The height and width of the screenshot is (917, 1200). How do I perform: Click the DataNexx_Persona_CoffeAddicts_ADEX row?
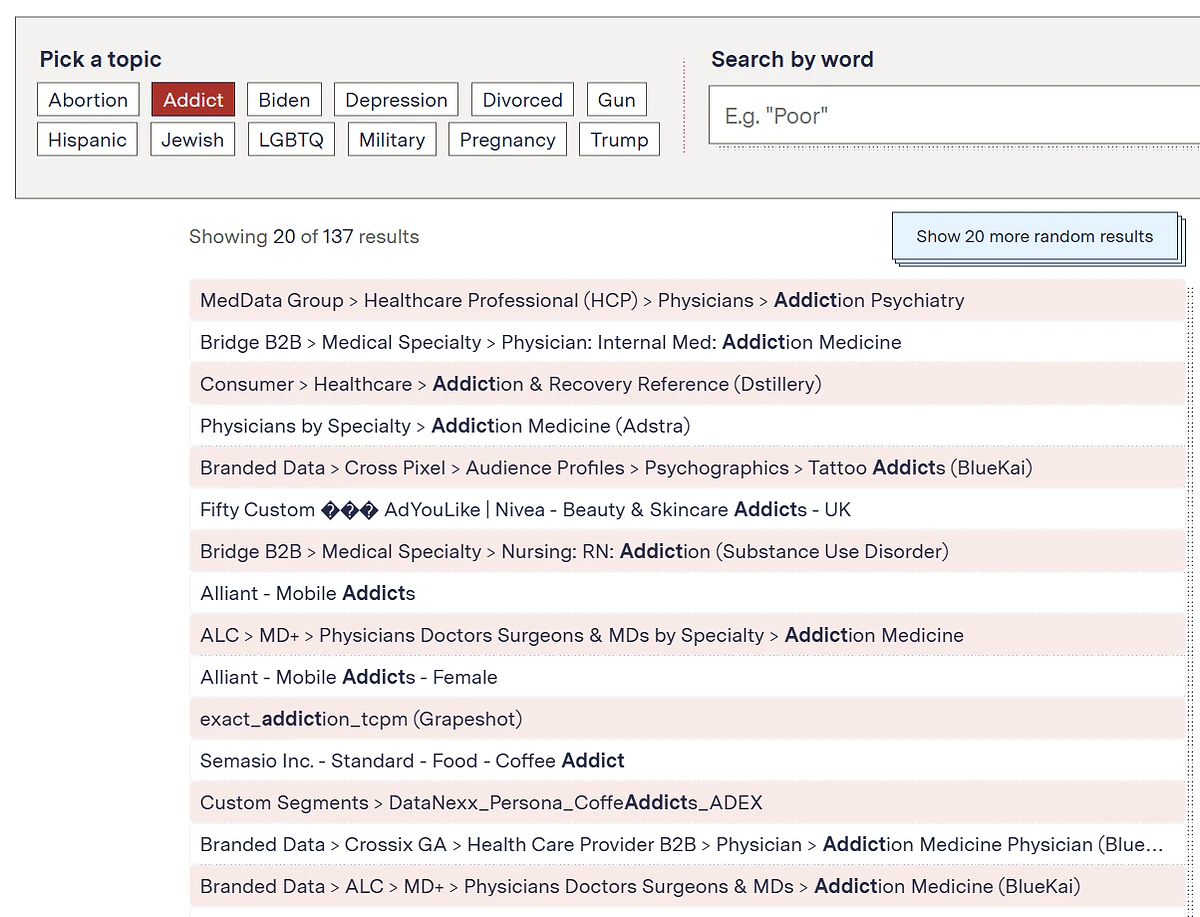[686, 802]
